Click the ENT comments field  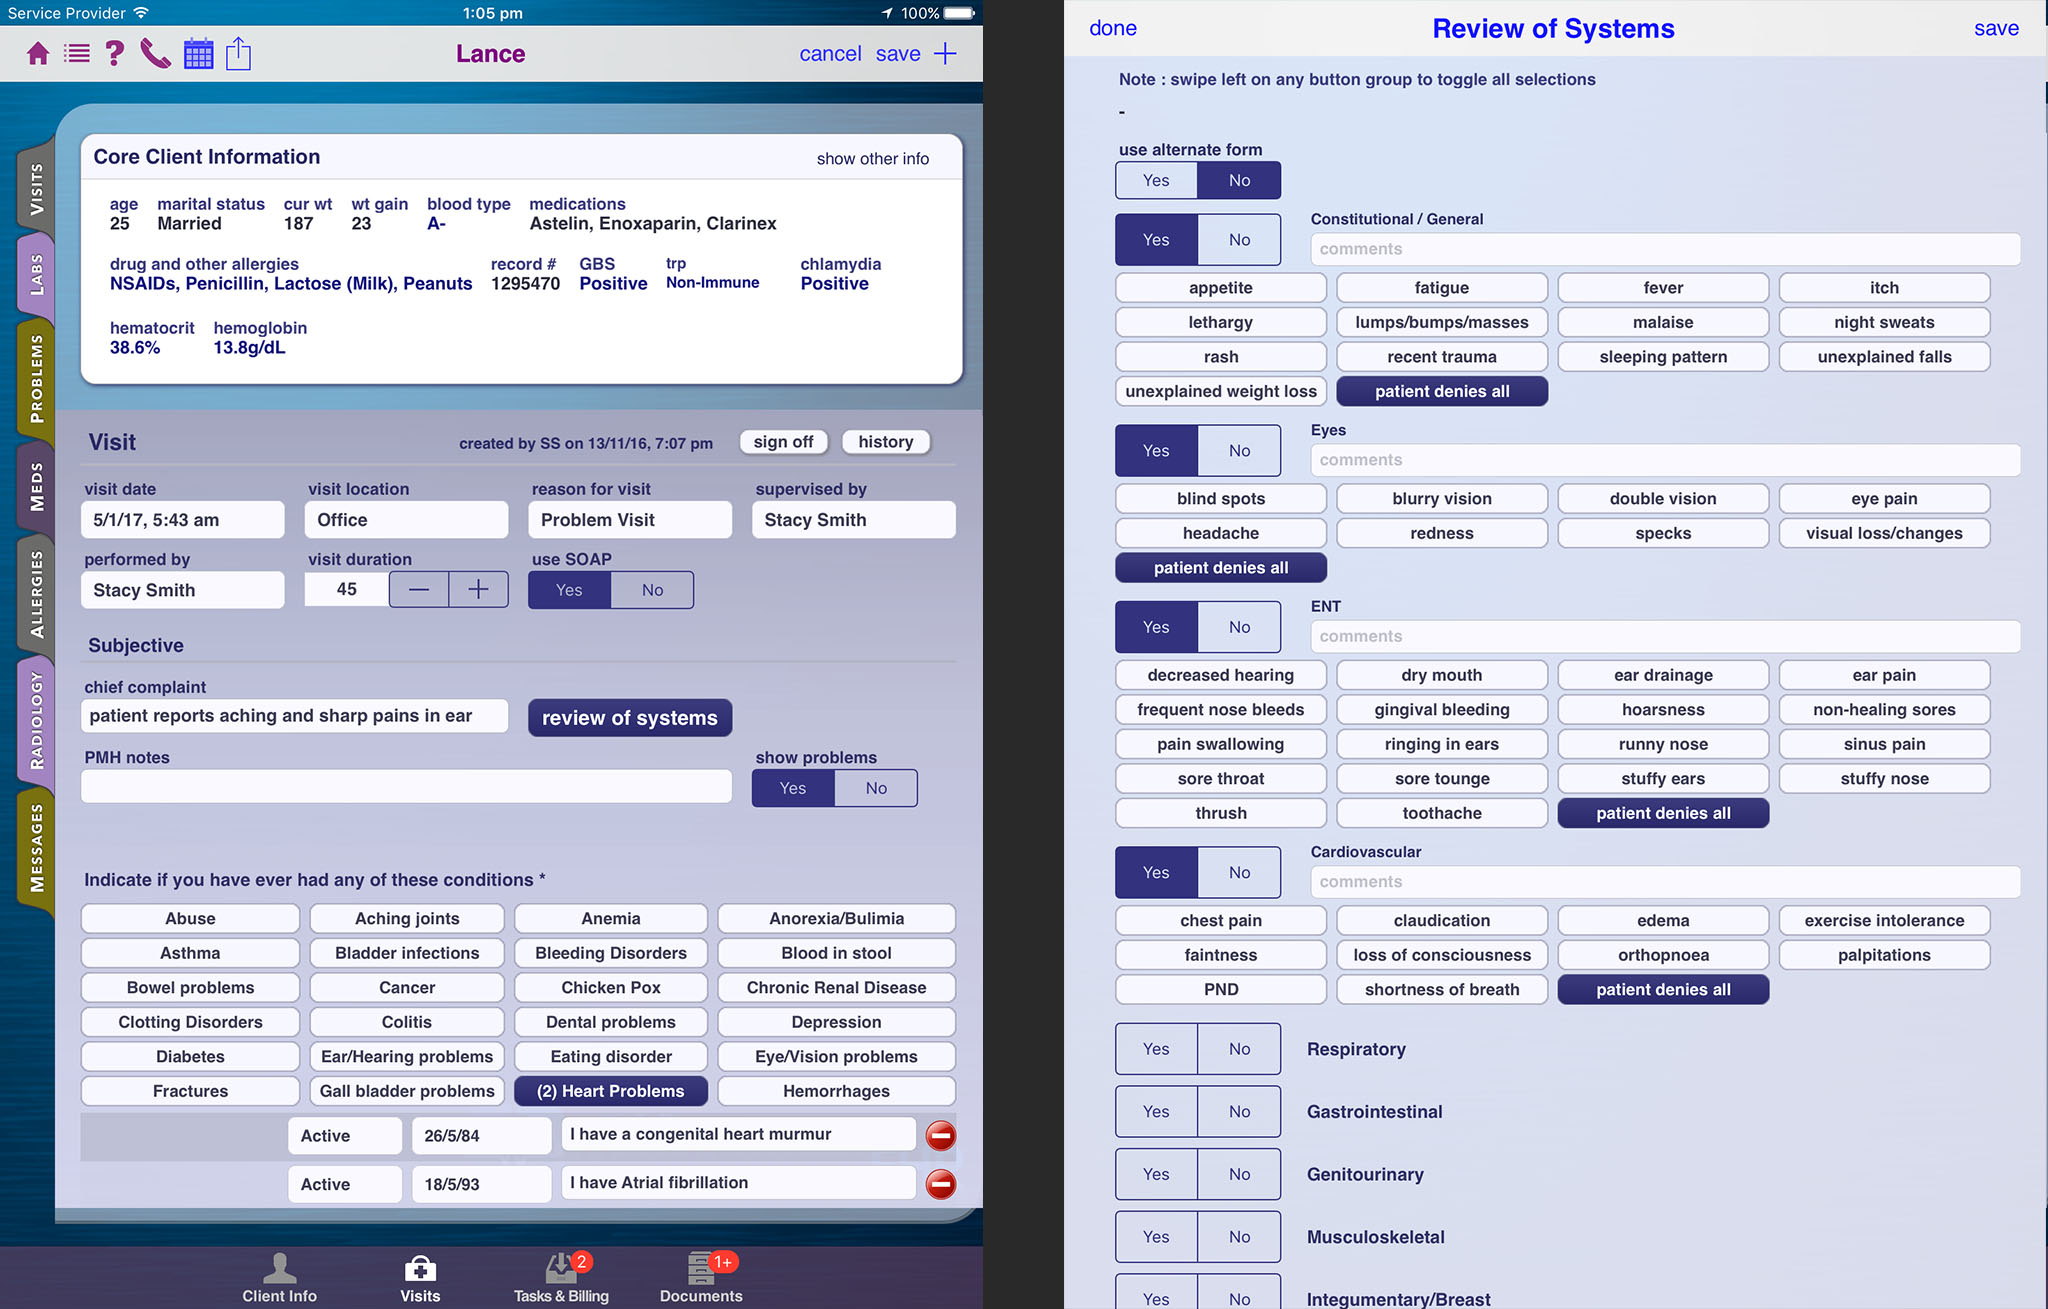pos(1665,636)
